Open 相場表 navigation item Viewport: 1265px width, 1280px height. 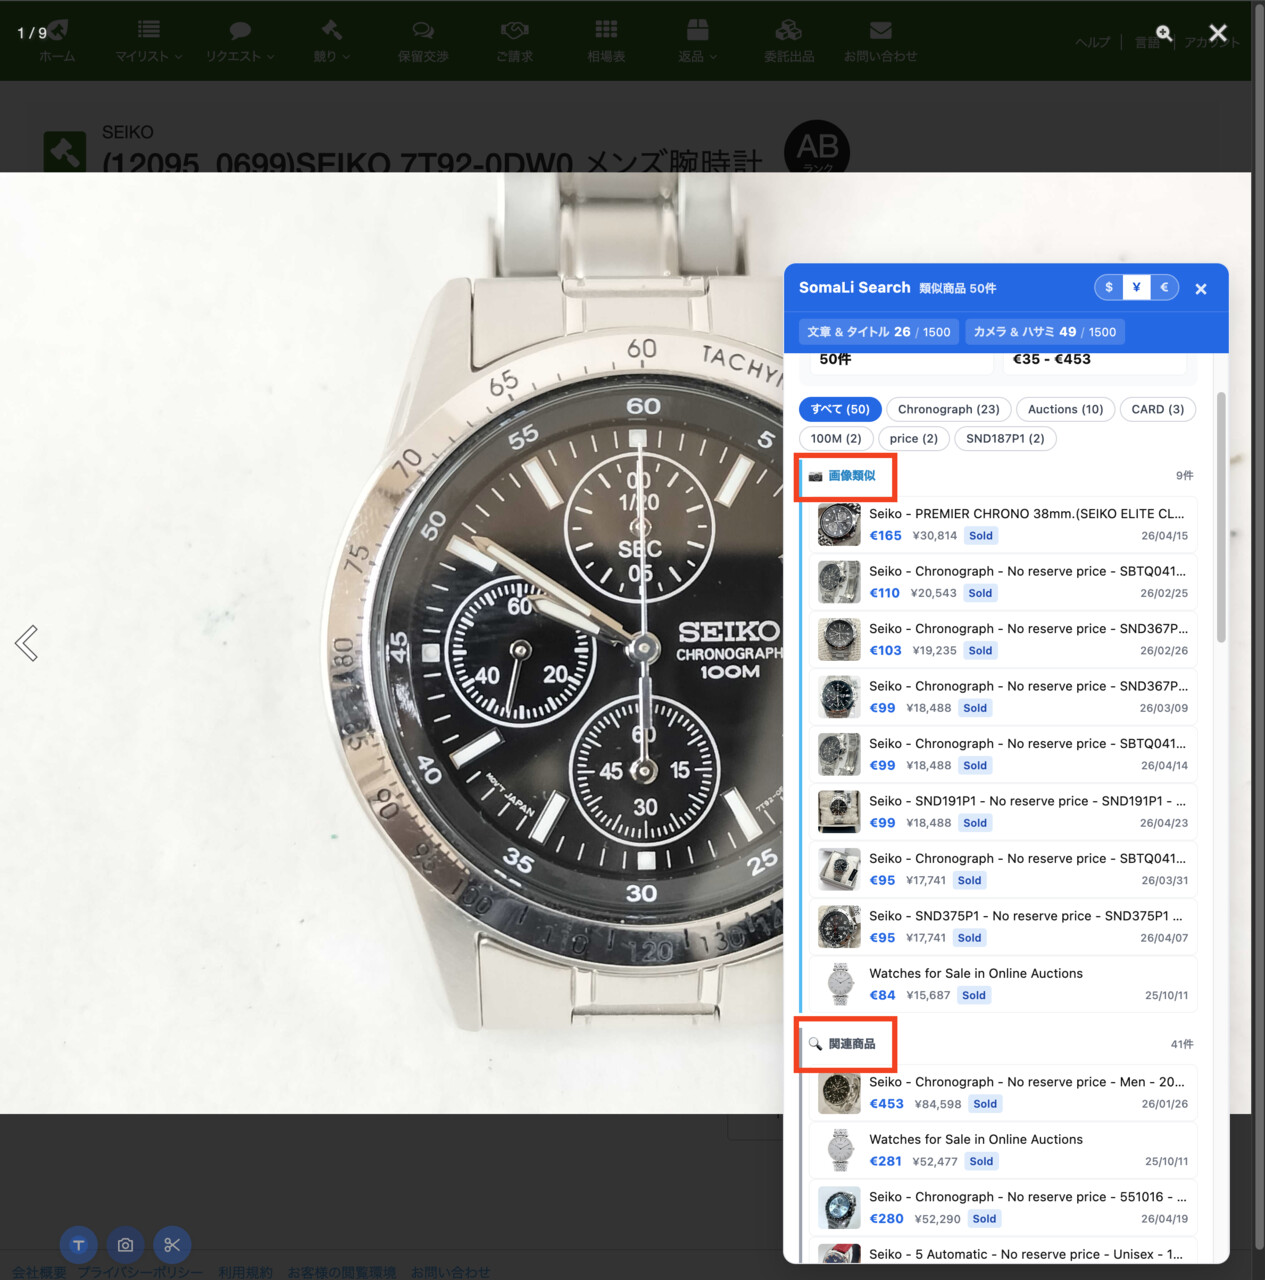tap(606, 42)
